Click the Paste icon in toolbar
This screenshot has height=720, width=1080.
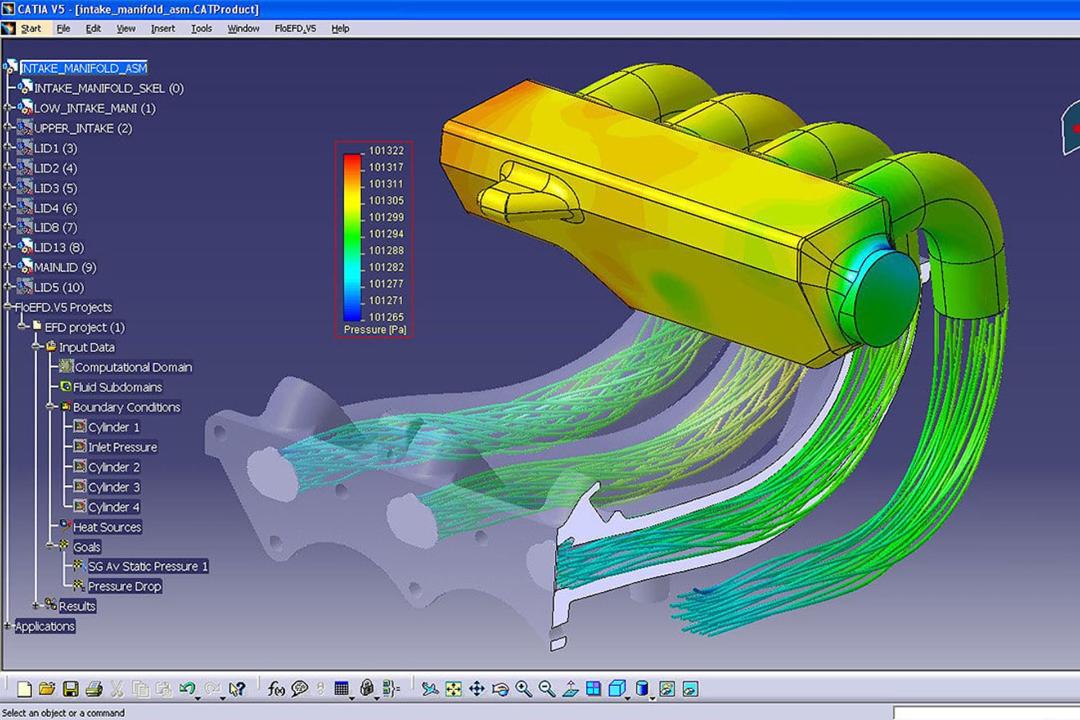[164, 688]
